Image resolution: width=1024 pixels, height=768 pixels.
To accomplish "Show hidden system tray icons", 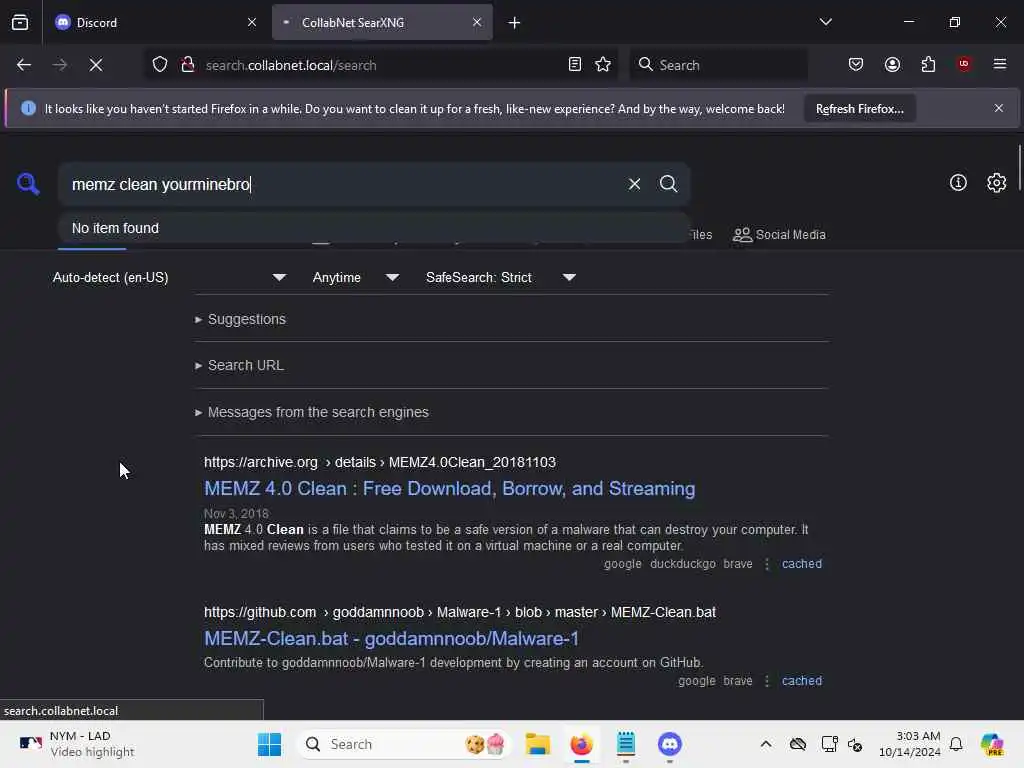I will [766, 744].
